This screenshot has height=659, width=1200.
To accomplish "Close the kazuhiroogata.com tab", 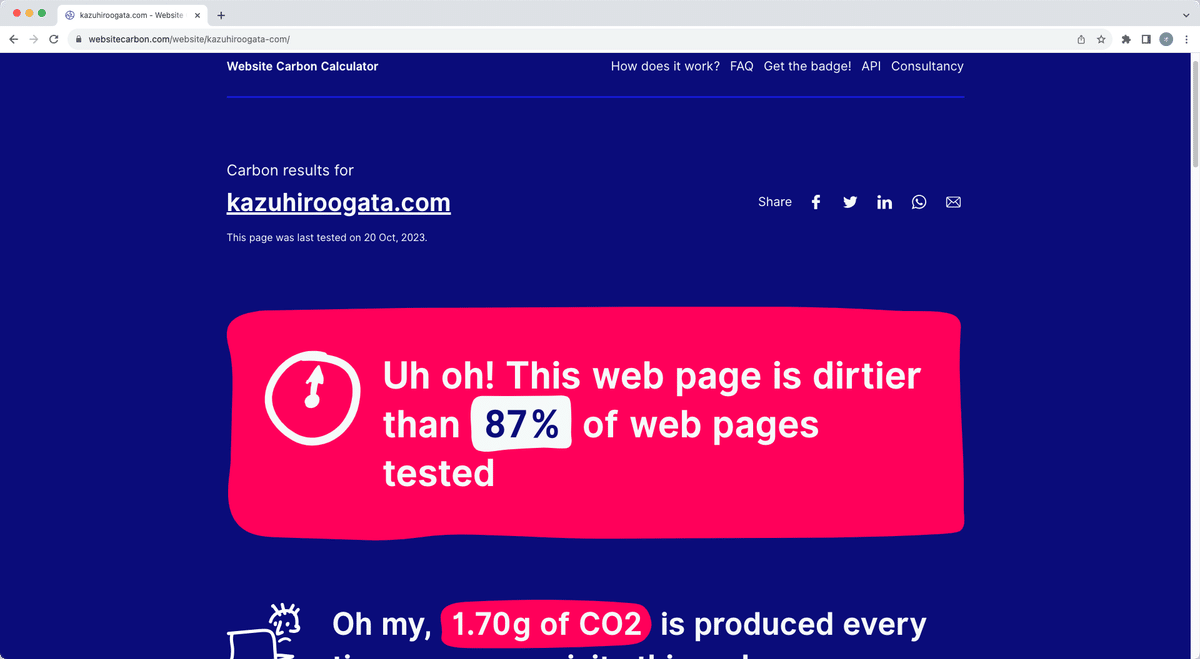I will [197, 15].
